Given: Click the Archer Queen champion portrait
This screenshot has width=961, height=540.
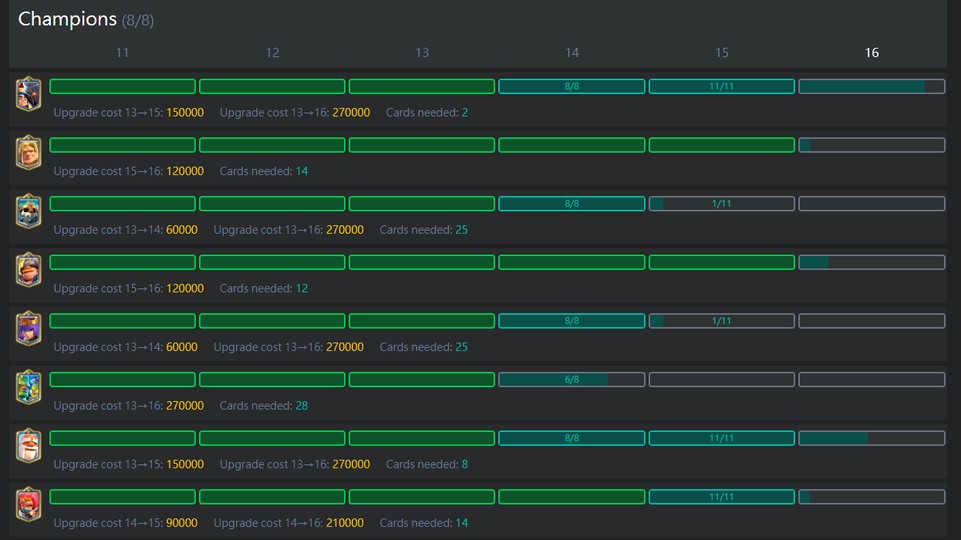Looking at the screenshot, I should click(x=29, y=329).
